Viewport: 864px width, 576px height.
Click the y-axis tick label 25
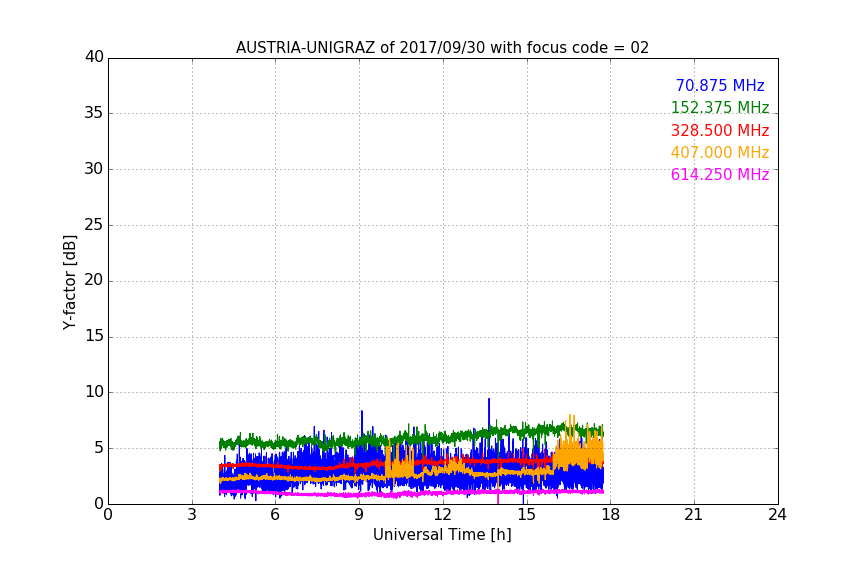(x=94, y=224)
